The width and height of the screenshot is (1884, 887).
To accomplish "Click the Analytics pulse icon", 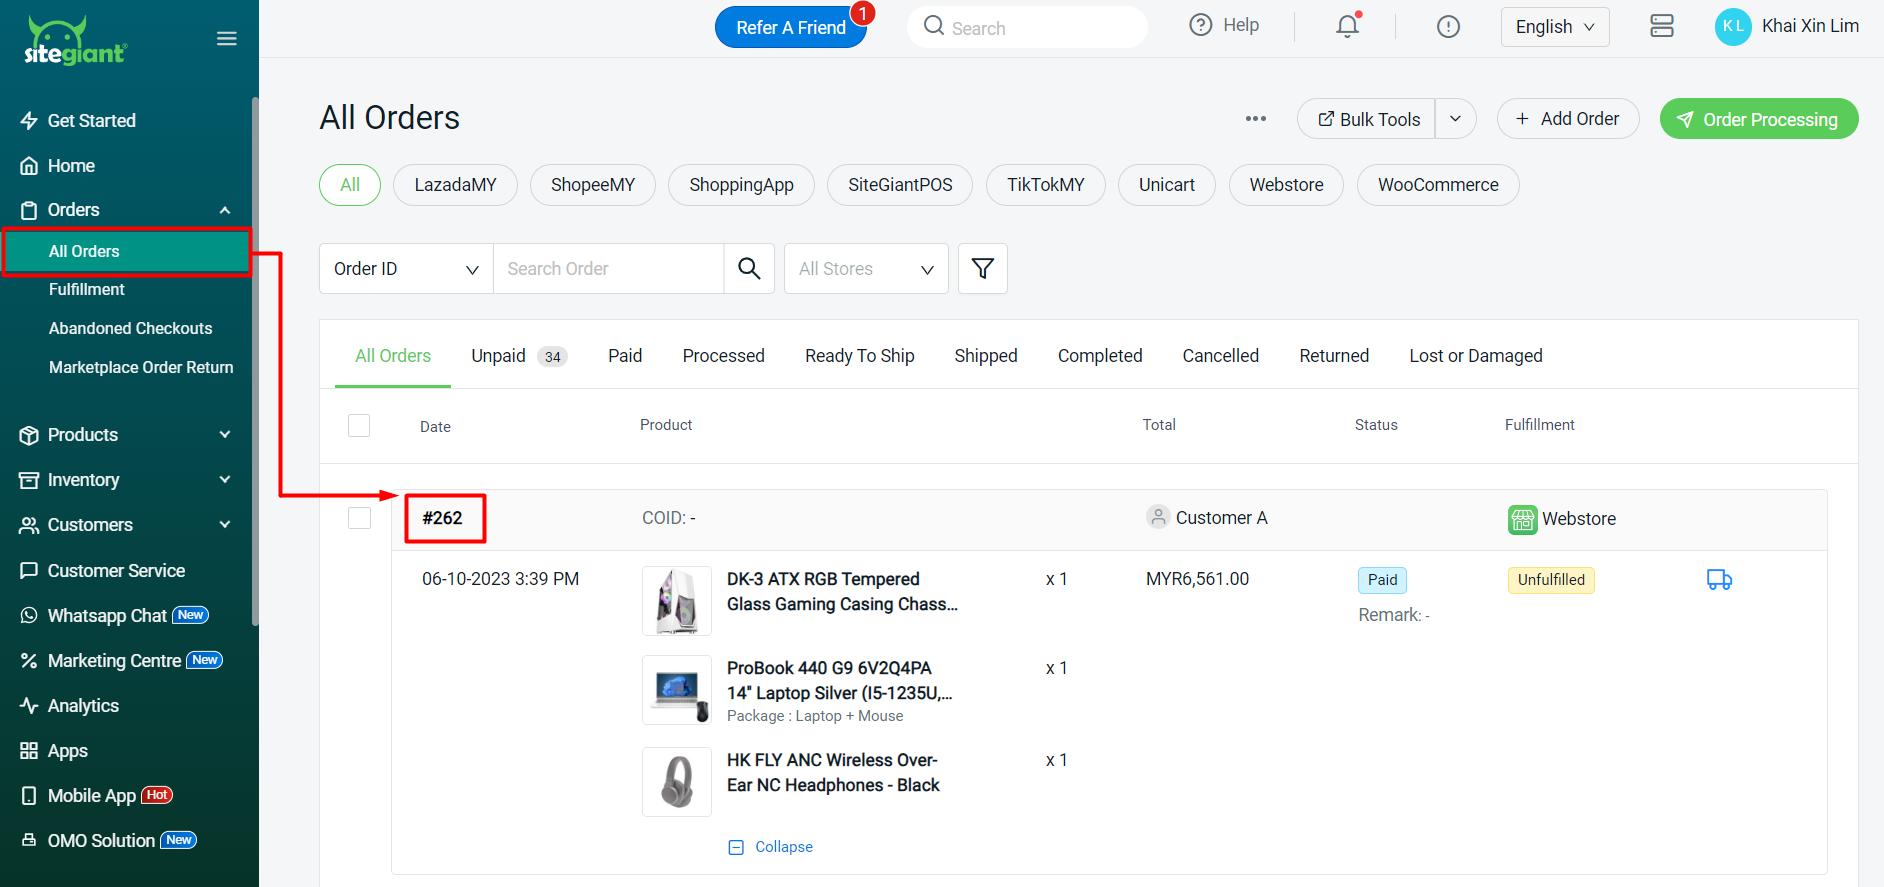I will [x=29, y=706].
